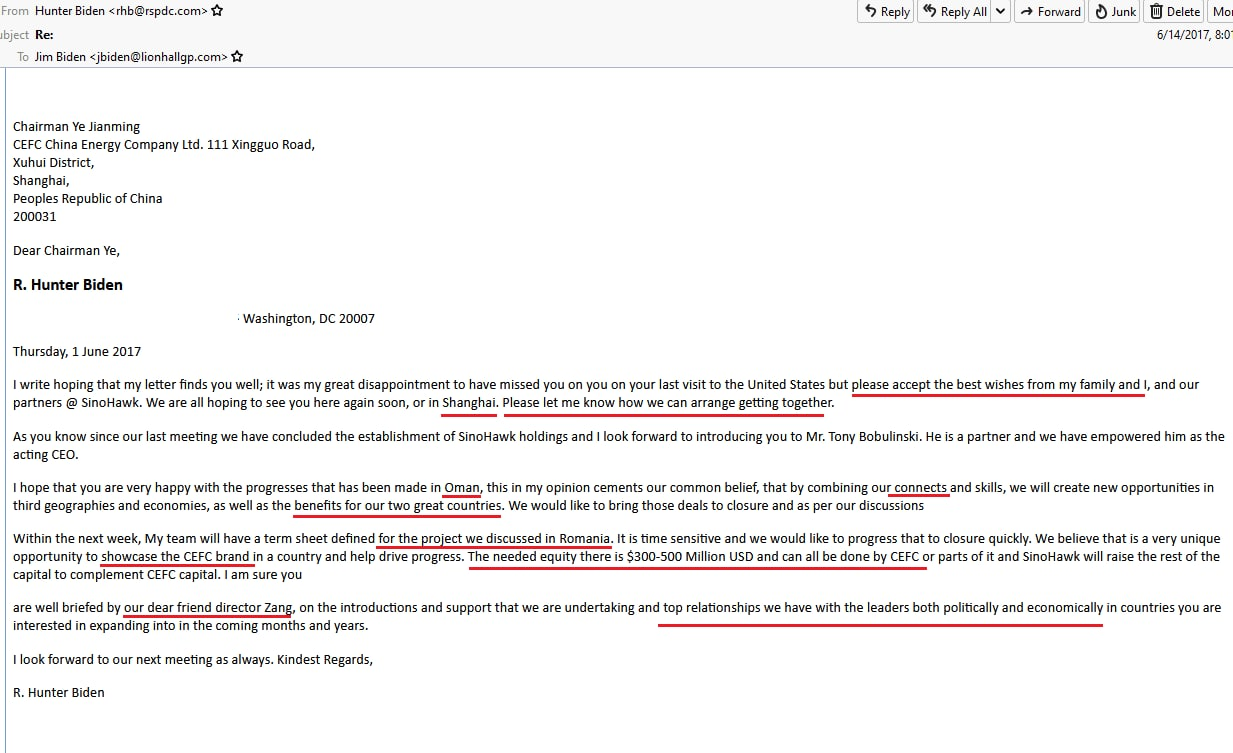Click the CEFC China Energy Company address line

coord(164,145)
